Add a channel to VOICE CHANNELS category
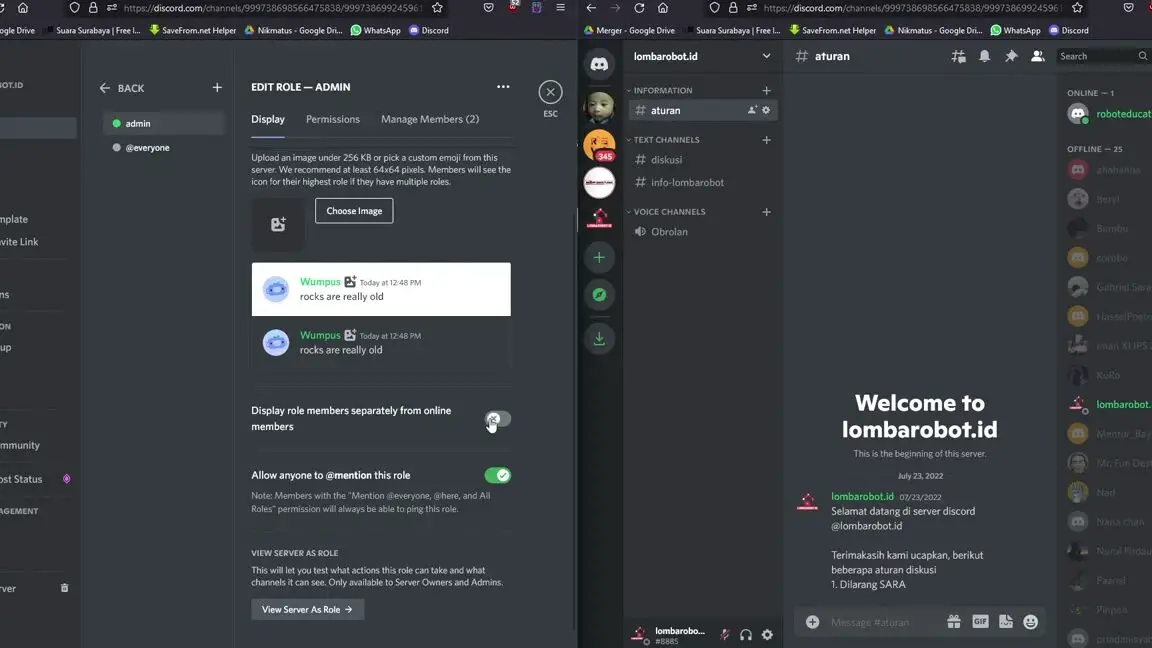1152x648 pixels. coord(766,212)
